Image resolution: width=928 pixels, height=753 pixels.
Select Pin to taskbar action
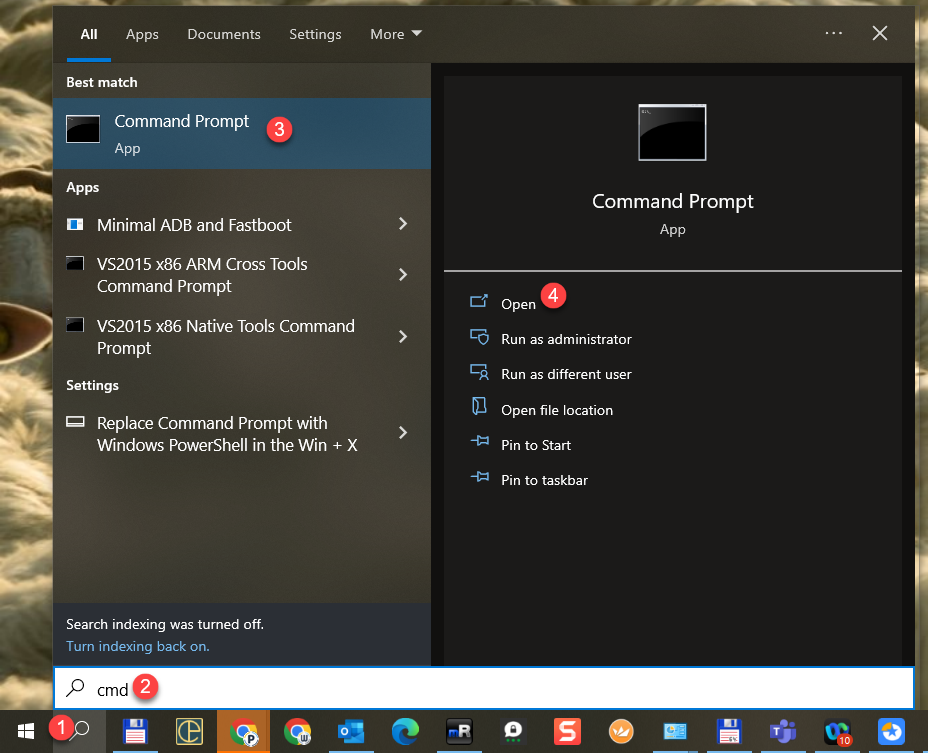coord(544,480)
